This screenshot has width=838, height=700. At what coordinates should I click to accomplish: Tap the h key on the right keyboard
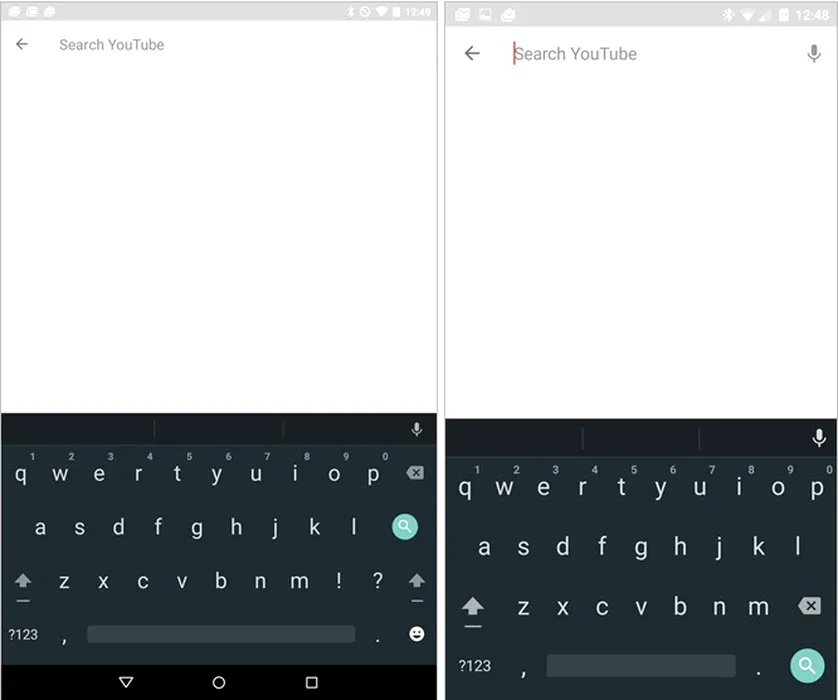pos(680,547)
